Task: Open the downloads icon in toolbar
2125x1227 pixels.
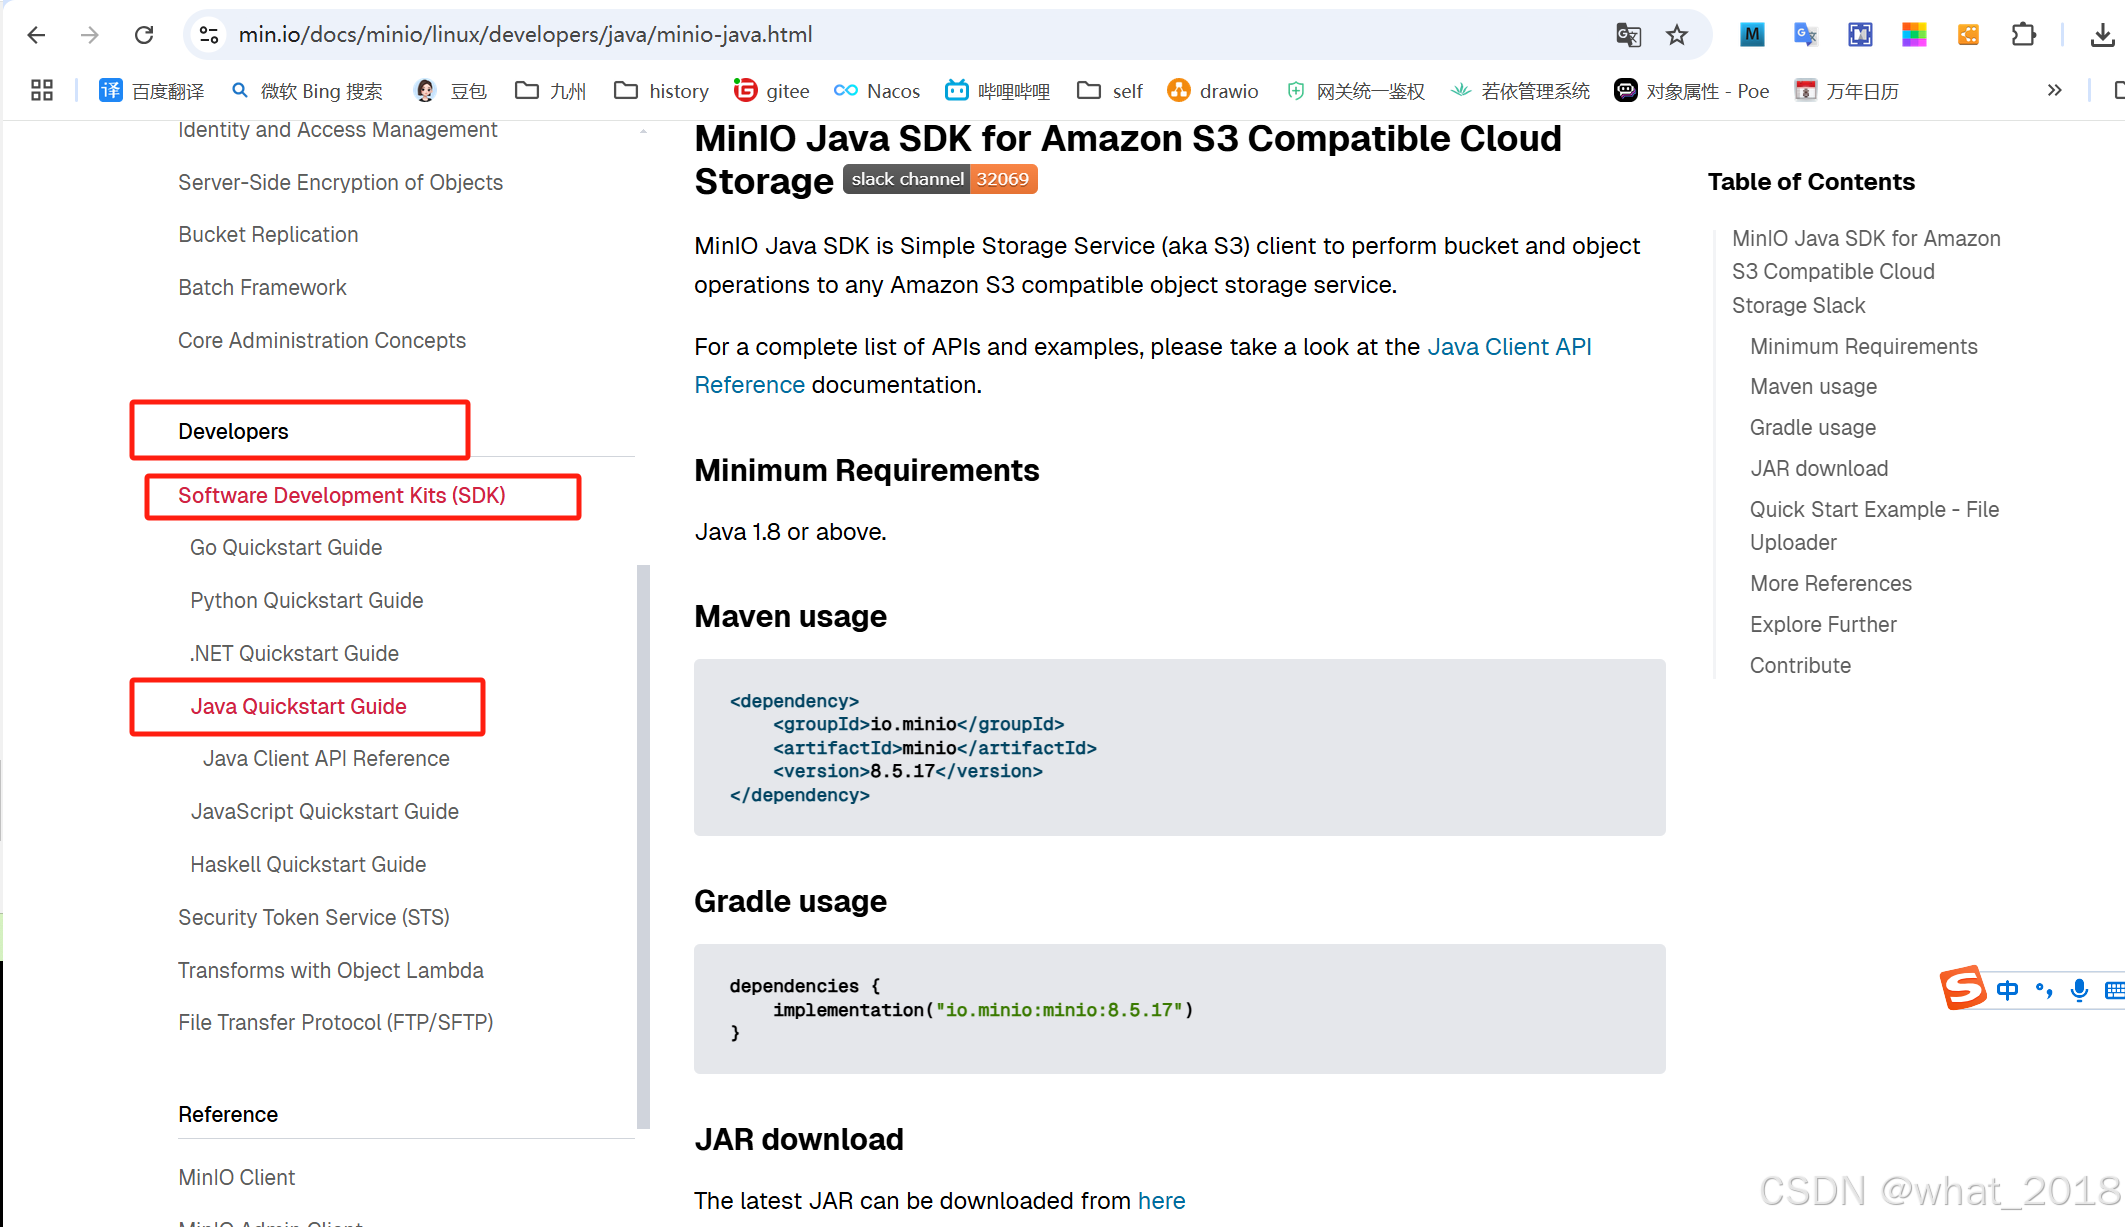Action: click(x=2102, y=35)
